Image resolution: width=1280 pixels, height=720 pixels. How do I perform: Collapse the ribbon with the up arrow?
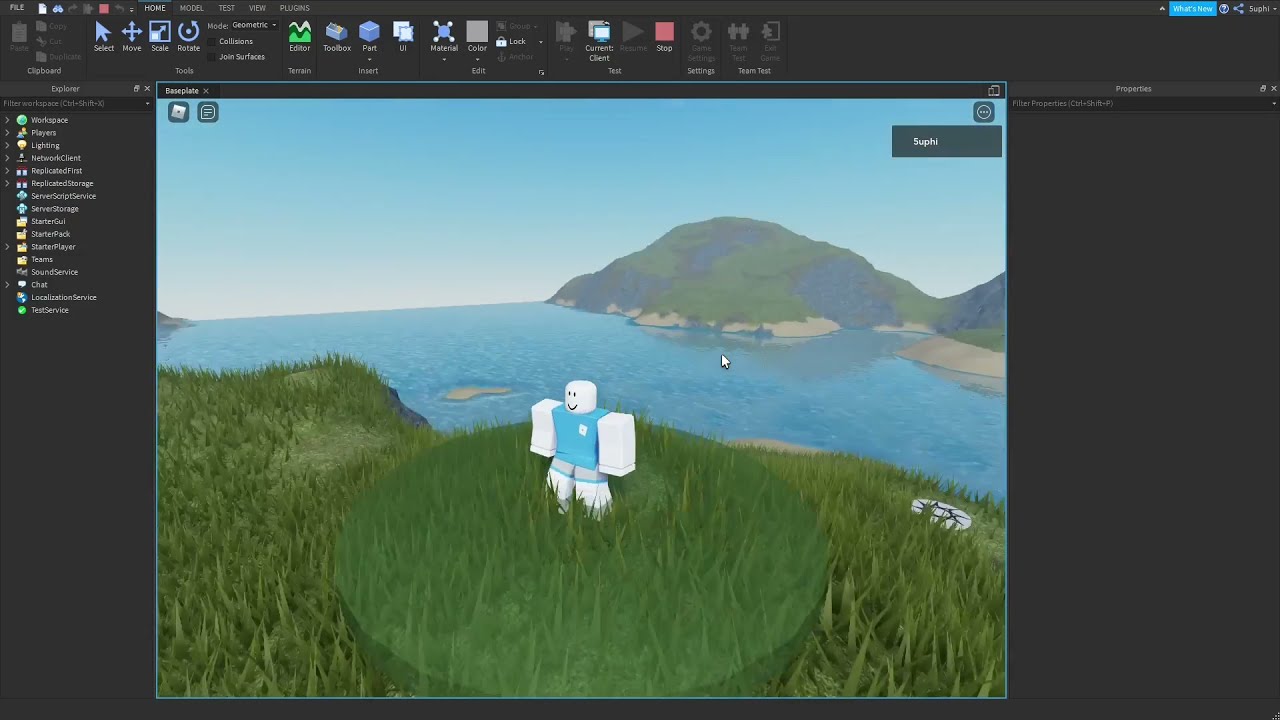tap(1162, 8)
